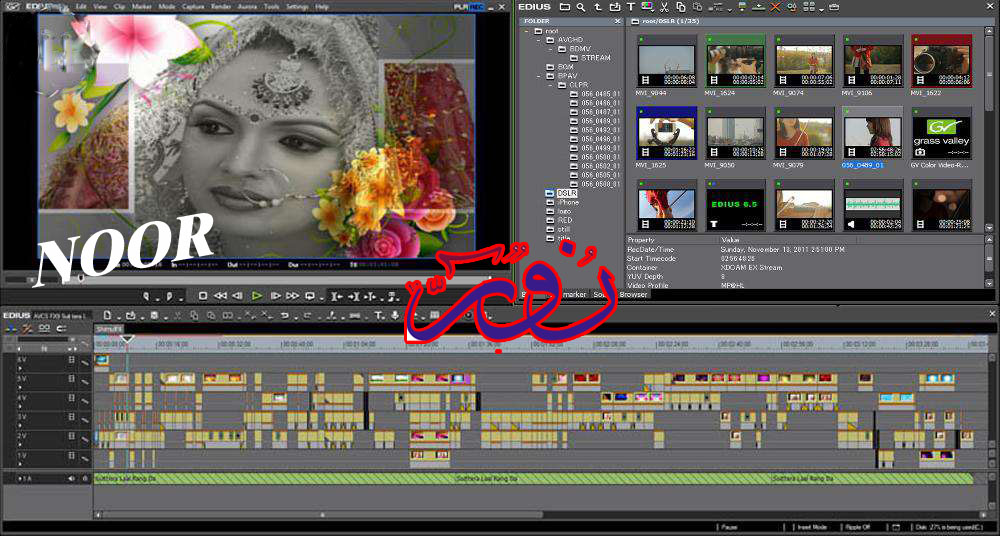Open the Render menu
Viewport: 1000px width, 536px height.
tap(221, 6)
